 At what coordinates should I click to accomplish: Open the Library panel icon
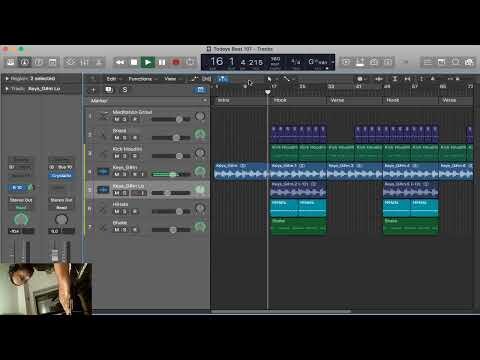click(x=11, y=62)
